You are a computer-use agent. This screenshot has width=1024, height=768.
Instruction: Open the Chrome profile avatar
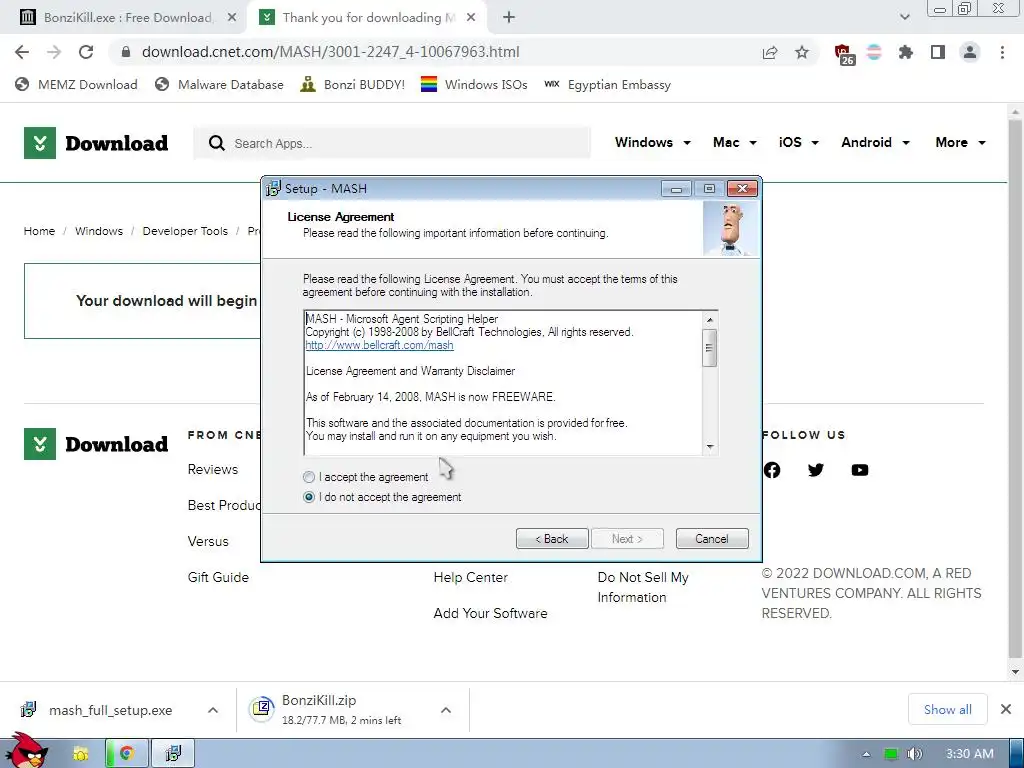click(970, 52)
